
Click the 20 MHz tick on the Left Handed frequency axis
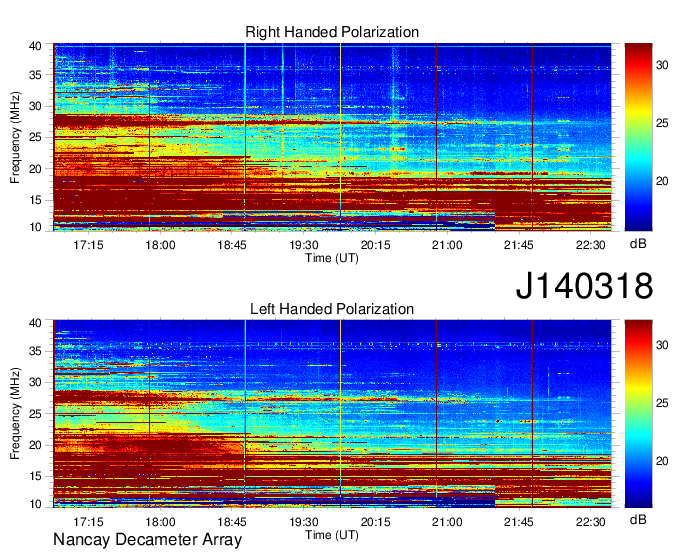(x=35, y=445)
